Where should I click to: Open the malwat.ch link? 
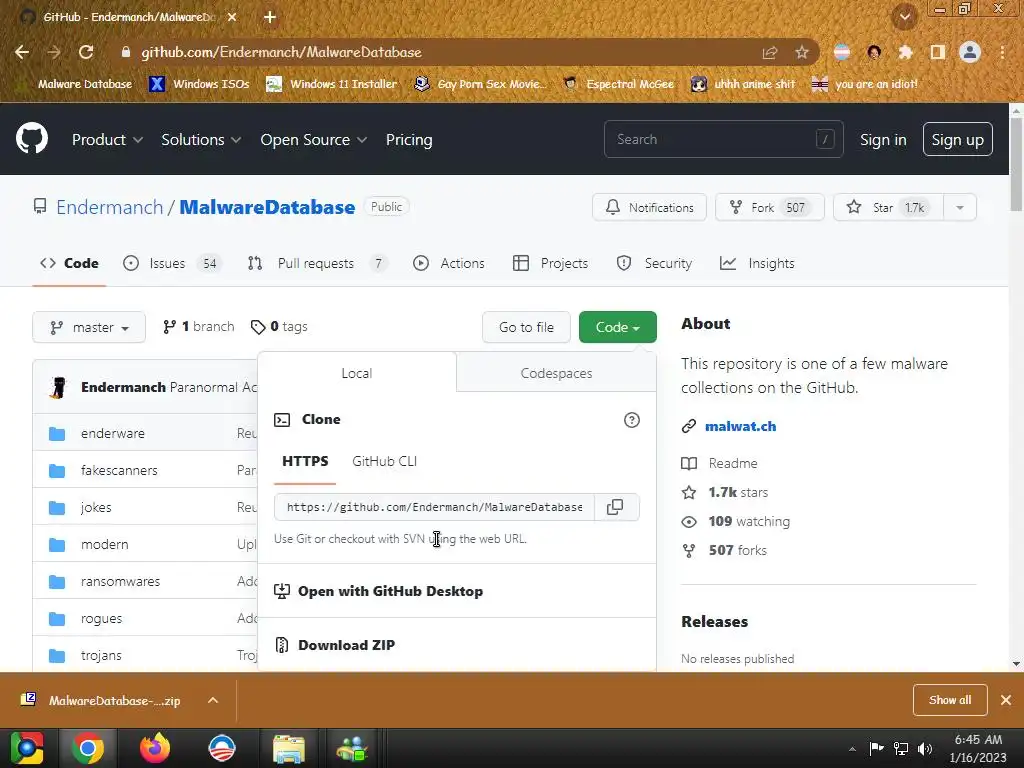pos(741,426)
